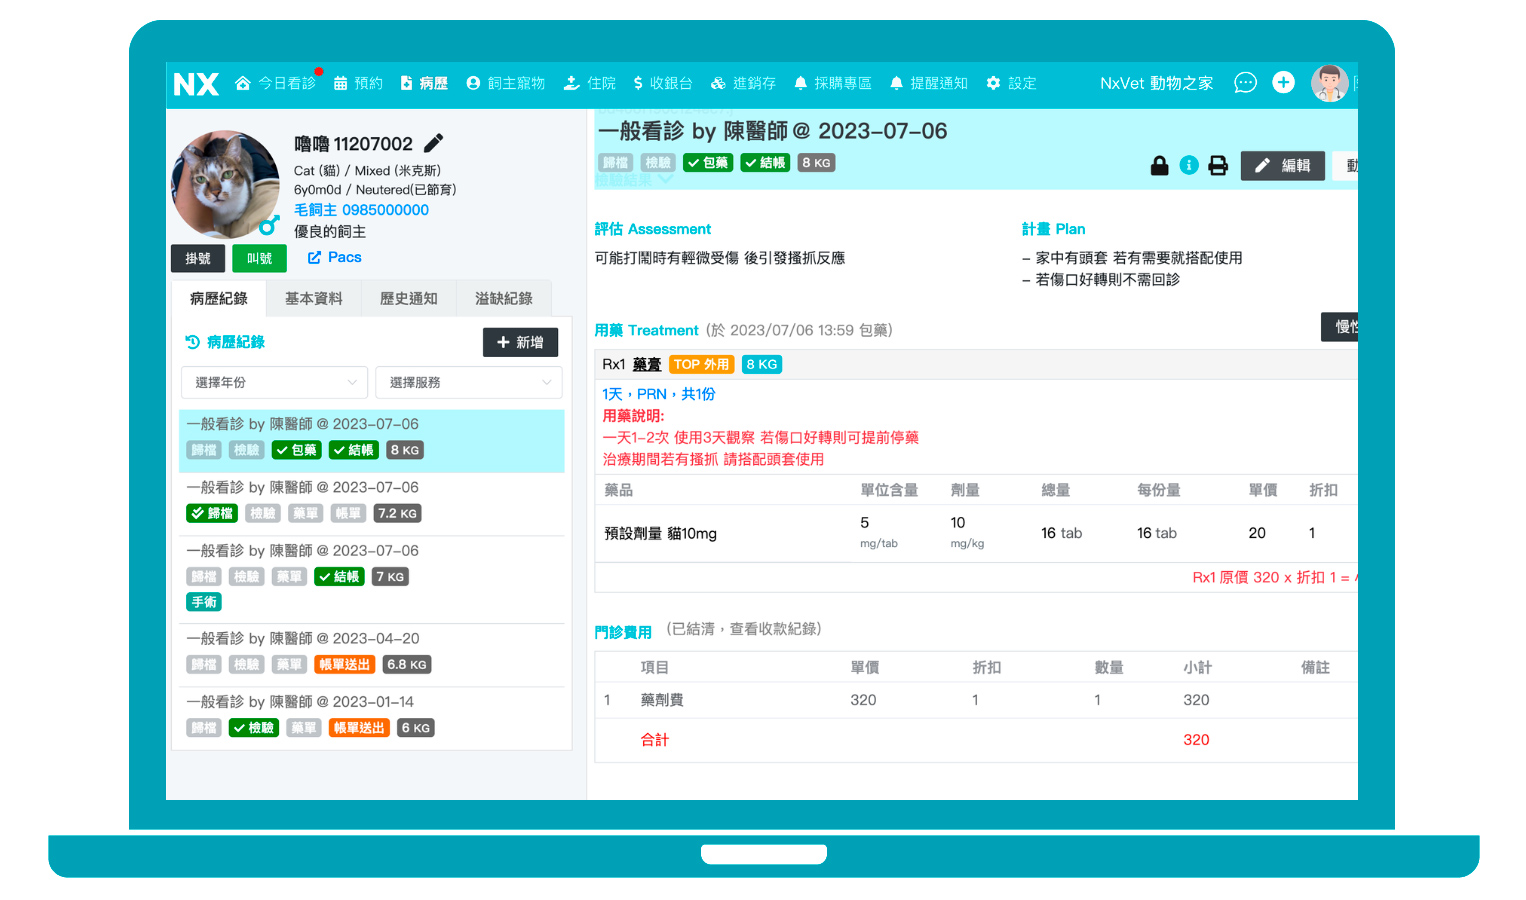The height and width of the screenshot is (900, 1526).
Task: Click the orange TOP 外用 tag
Action: 701,365
